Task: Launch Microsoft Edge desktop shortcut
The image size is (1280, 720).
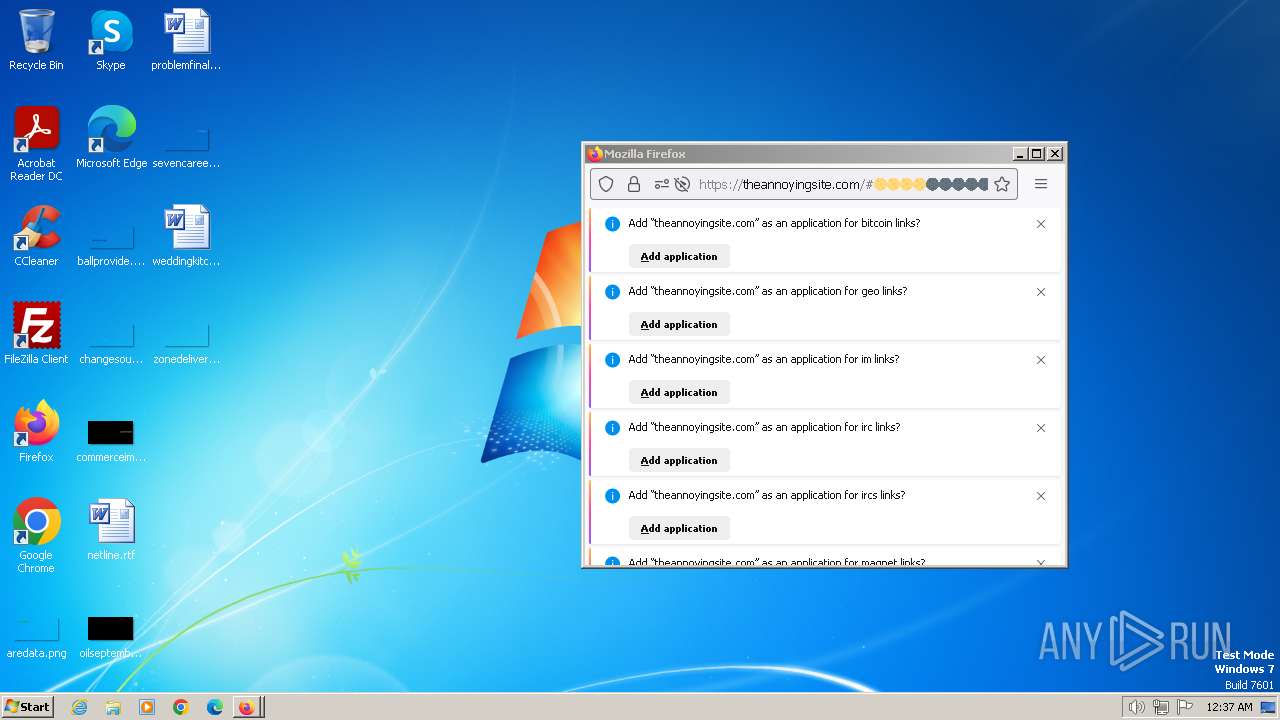Action: (111, 138)
